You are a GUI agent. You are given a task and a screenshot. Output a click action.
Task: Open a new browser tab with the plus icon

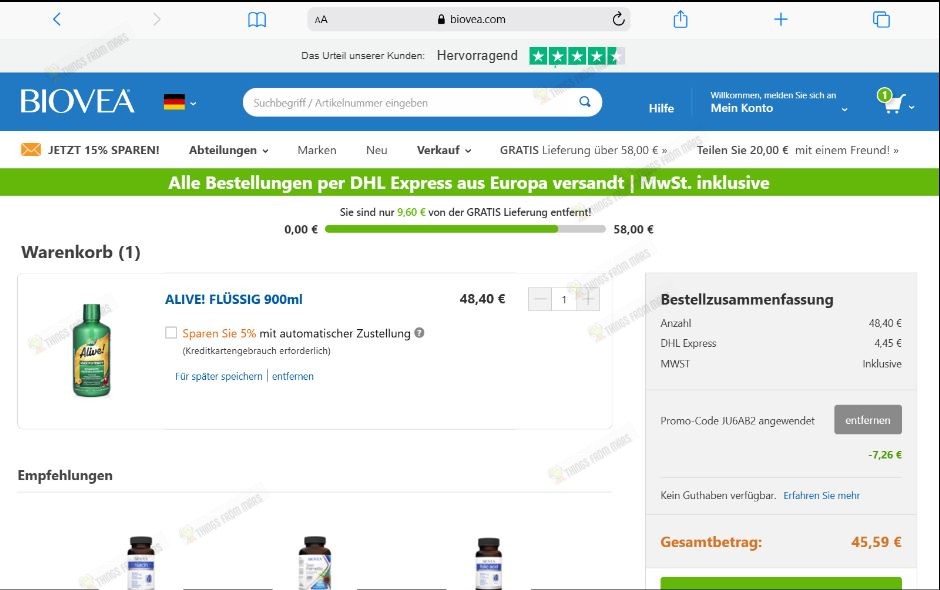[780, 18]
